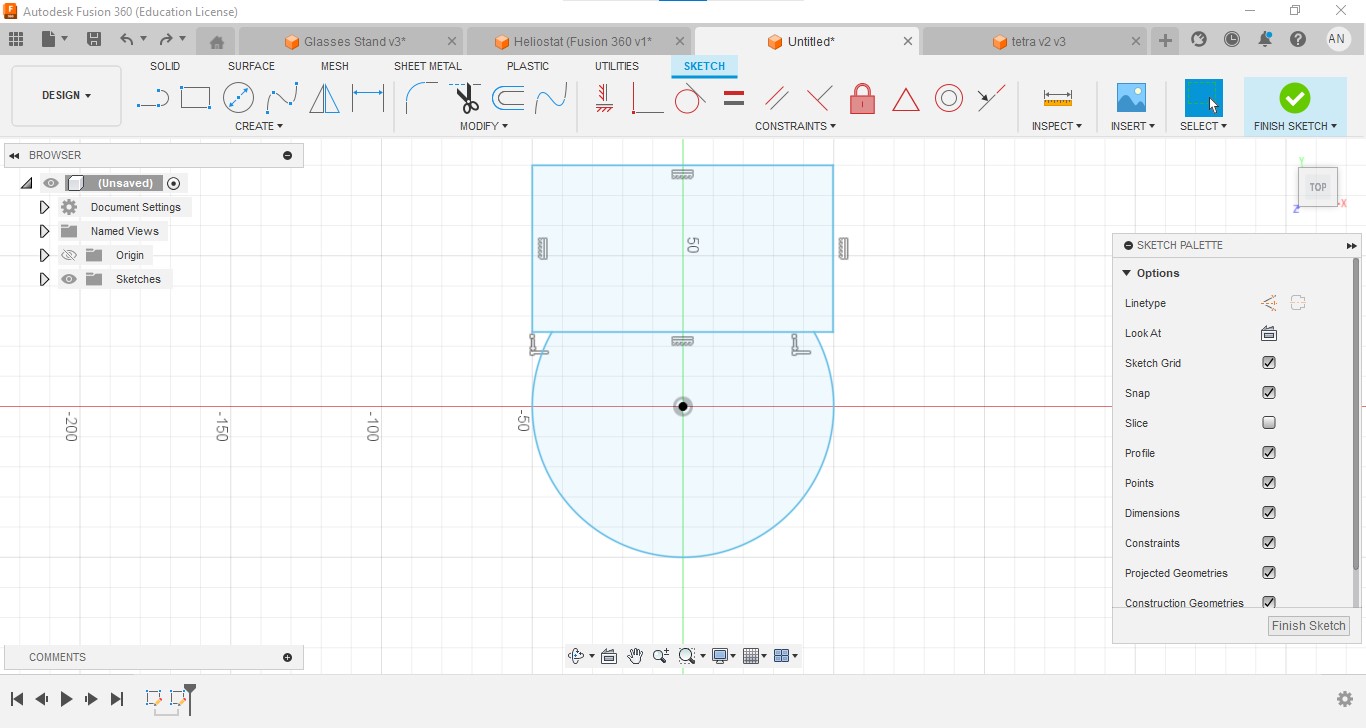
Task: Select the Select tool icon
Action: coord(1203,98)
